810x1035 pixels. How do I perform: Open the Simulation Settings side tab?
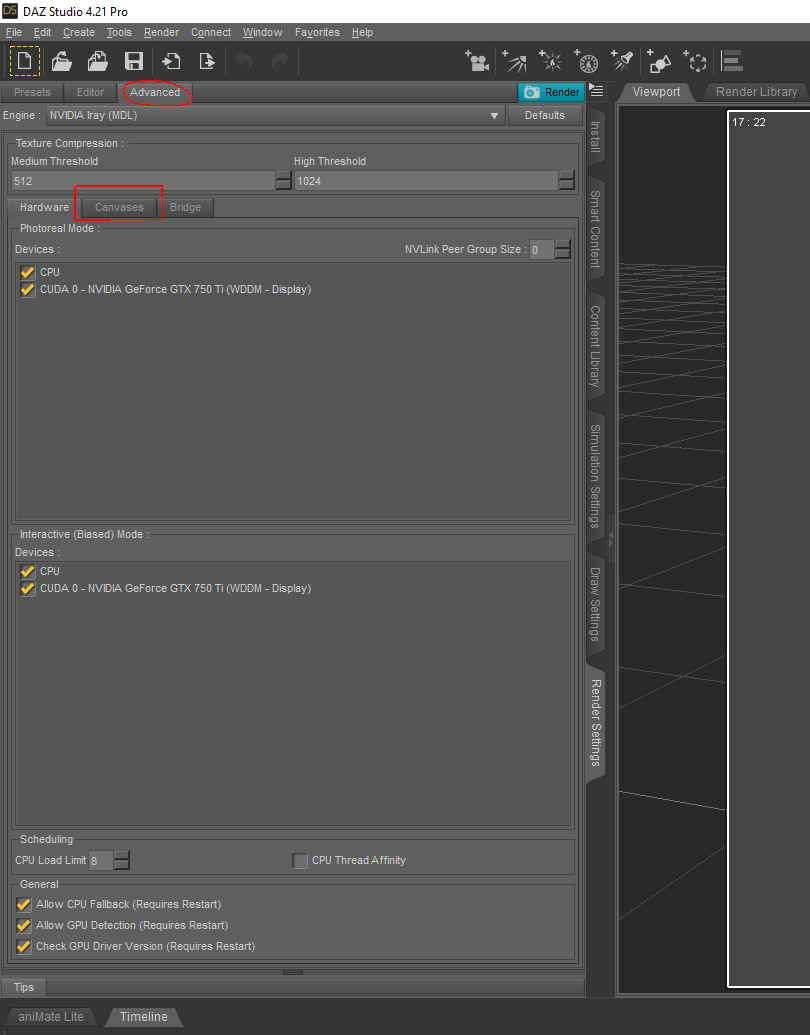point(595,476)
